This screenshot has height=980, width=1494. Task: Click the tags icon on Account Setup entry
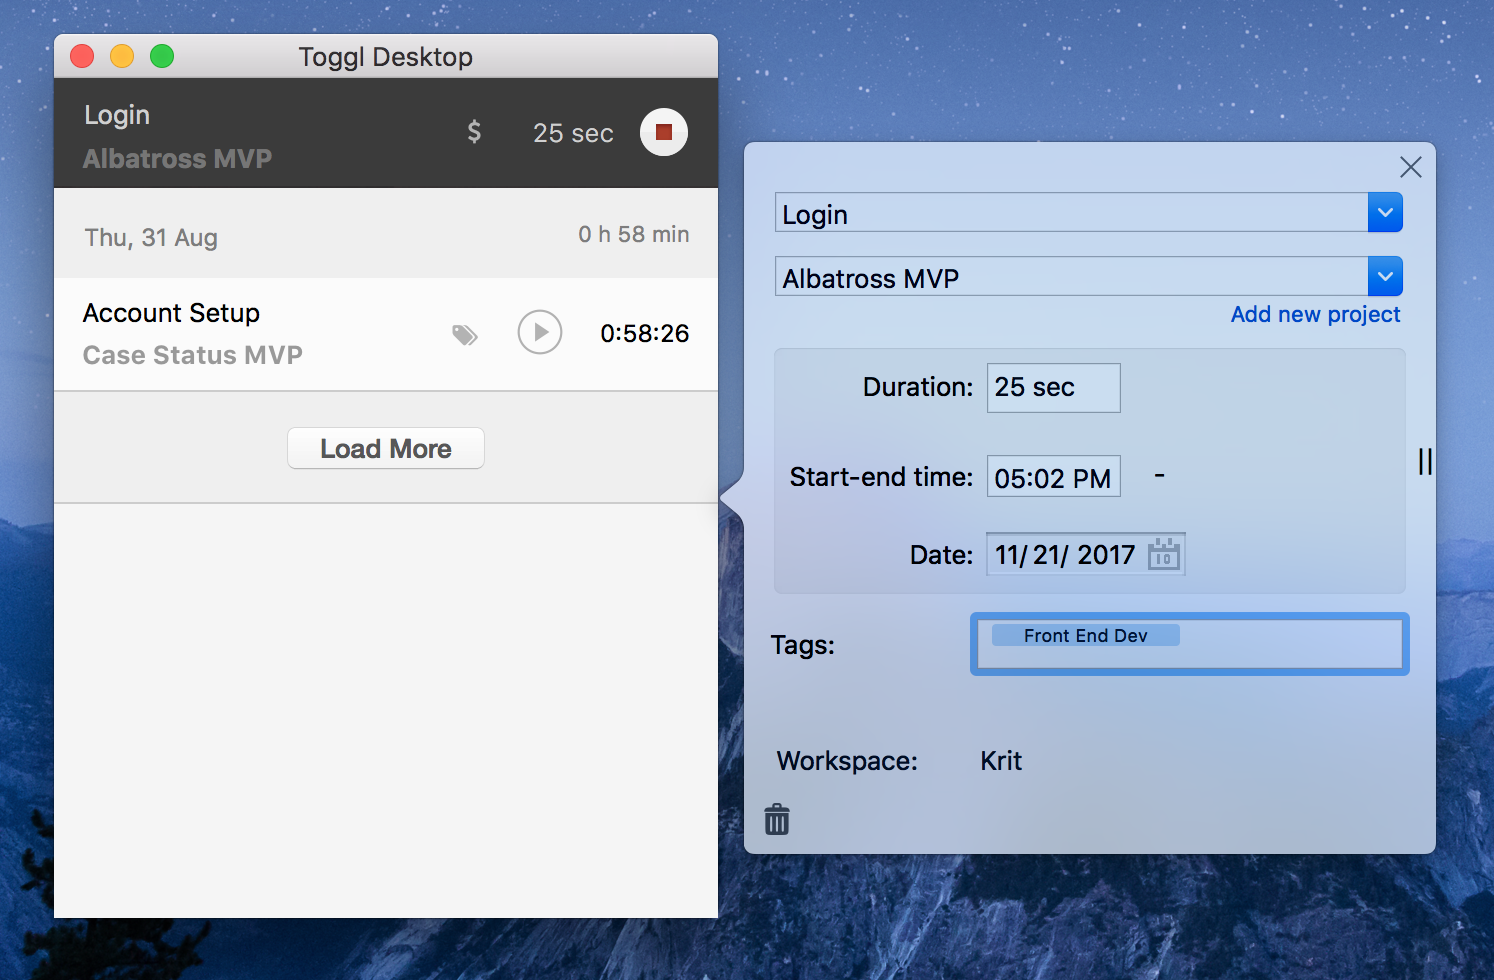[x=465, y=335]
